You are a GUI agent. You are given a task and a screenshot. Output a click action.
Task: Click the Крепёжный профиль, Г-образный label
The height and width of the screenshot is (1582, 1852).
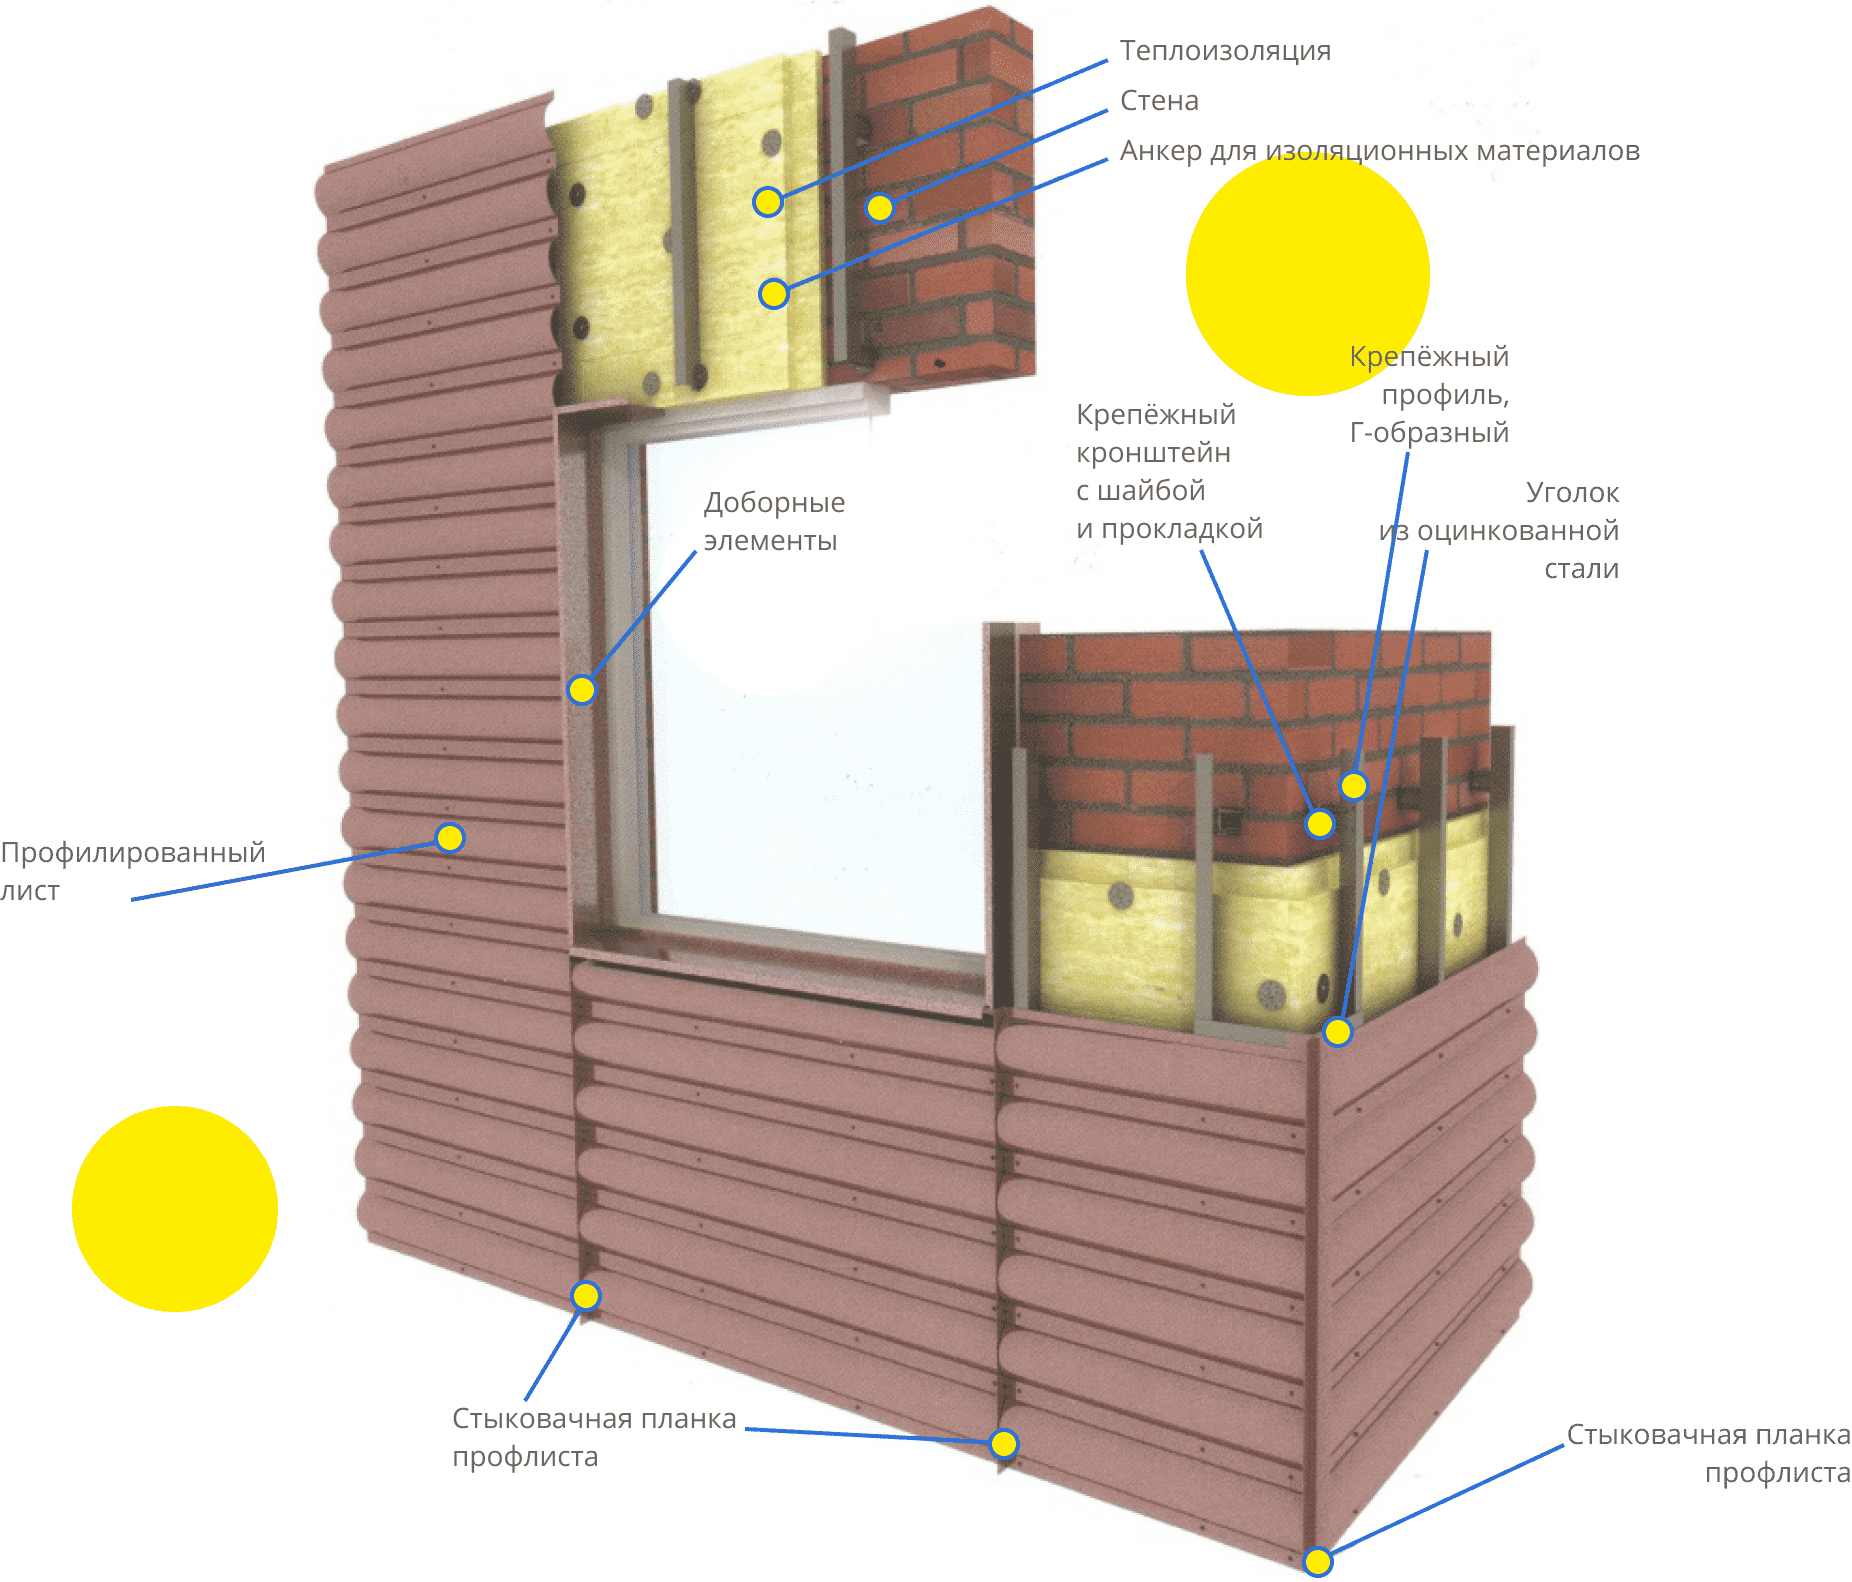click(x=1429, y=394)
